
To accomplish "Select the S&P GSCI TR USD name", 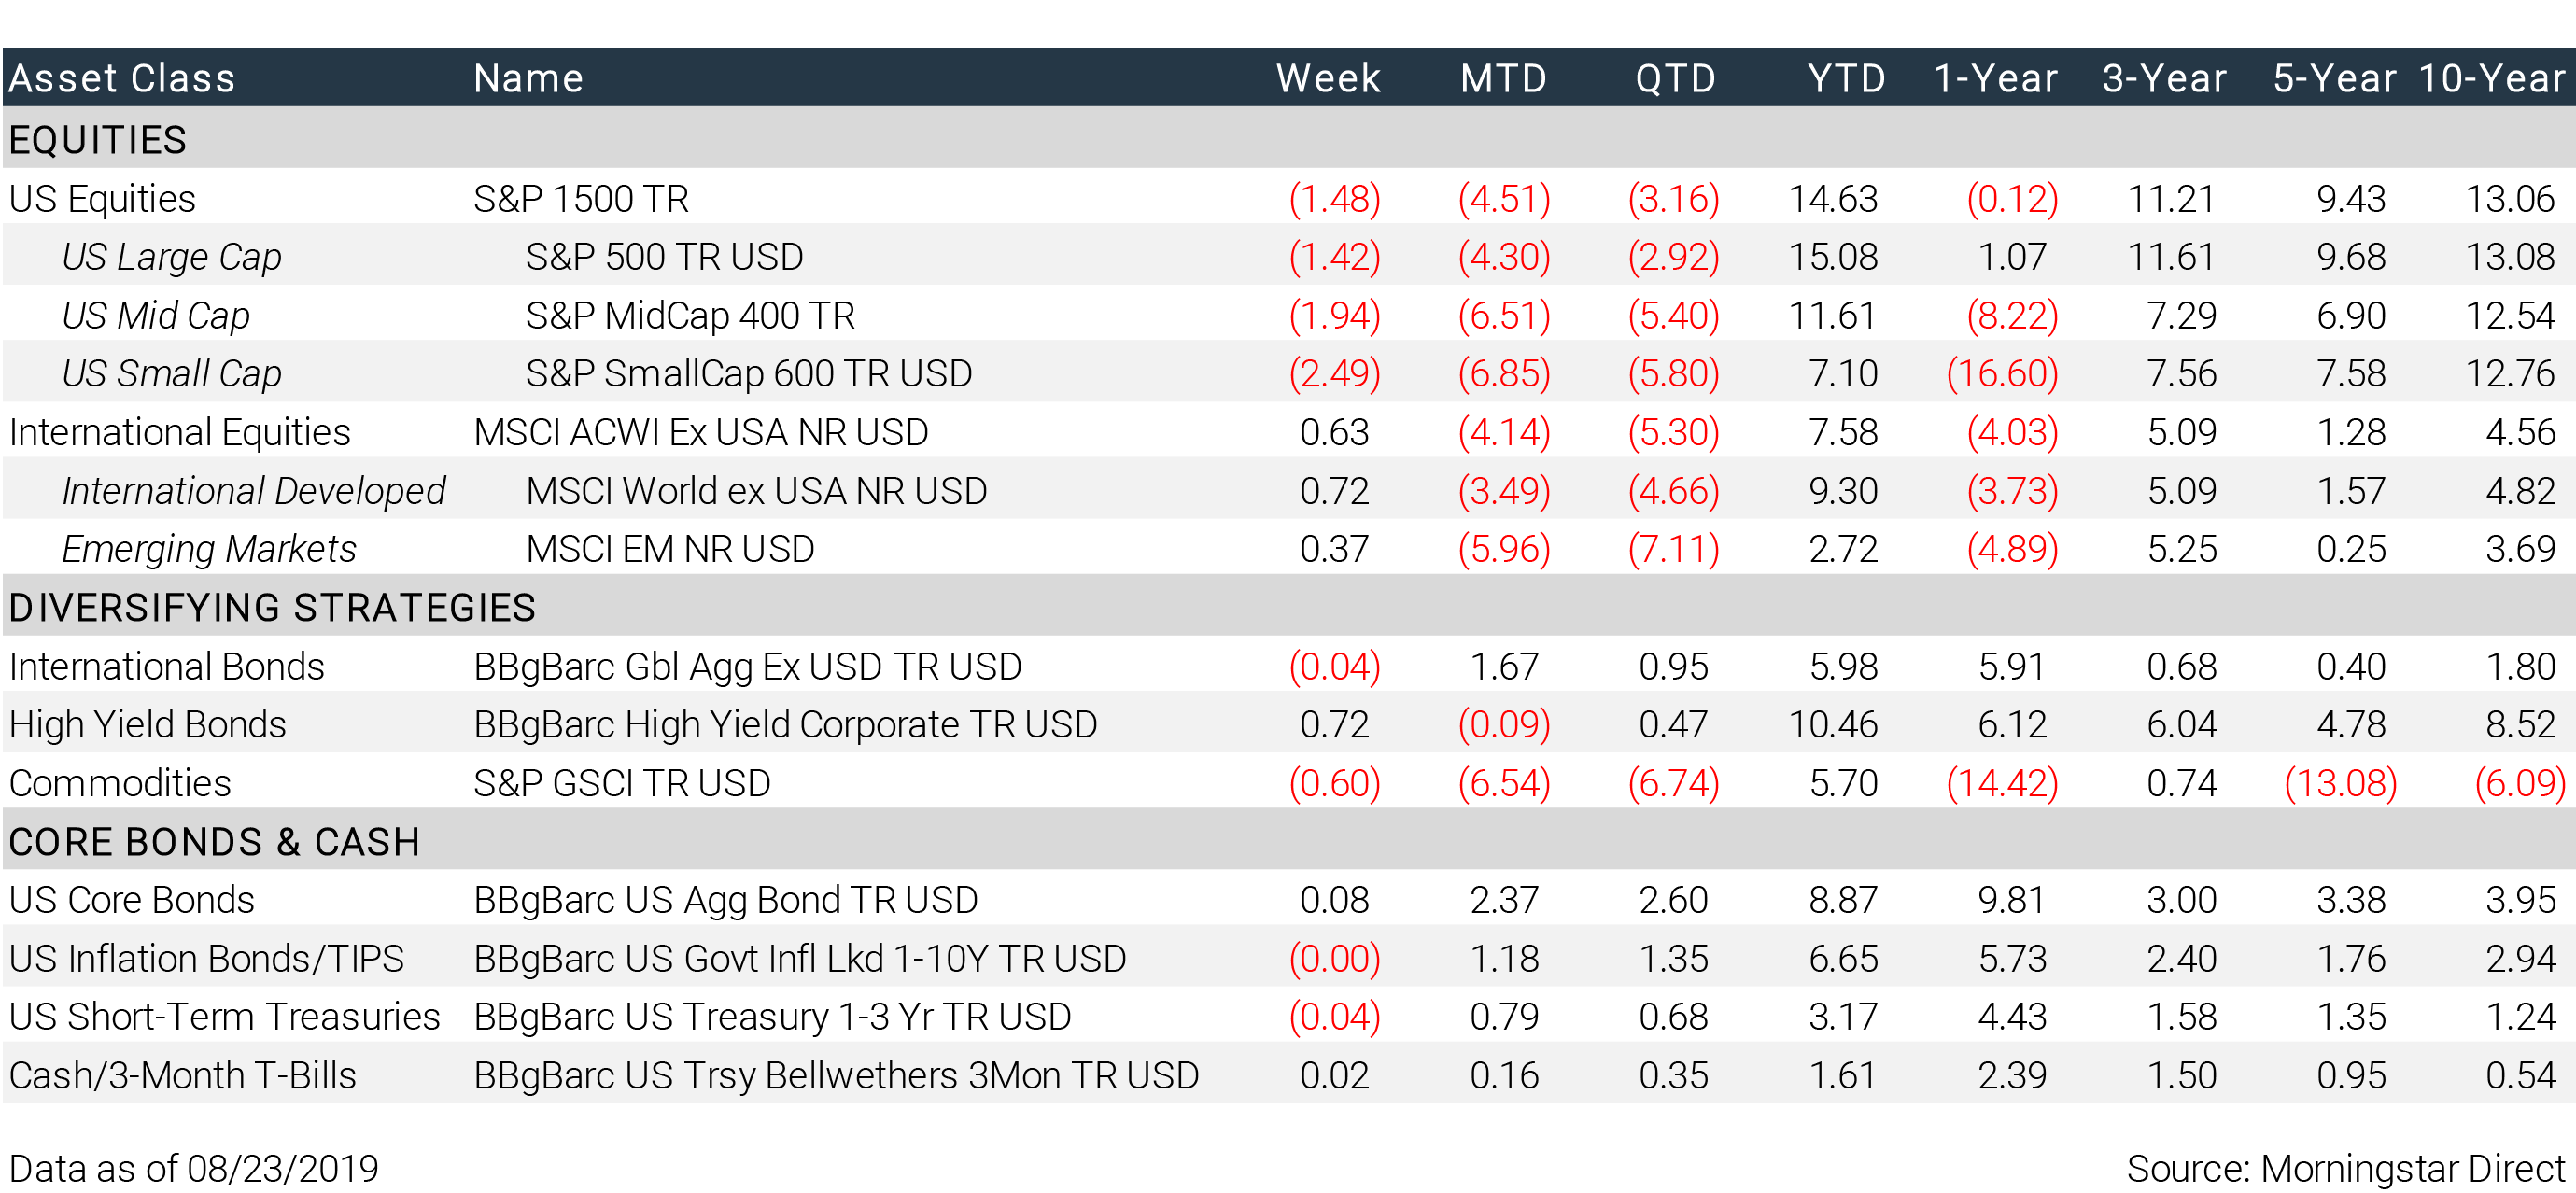I will (x=622, y=783).
